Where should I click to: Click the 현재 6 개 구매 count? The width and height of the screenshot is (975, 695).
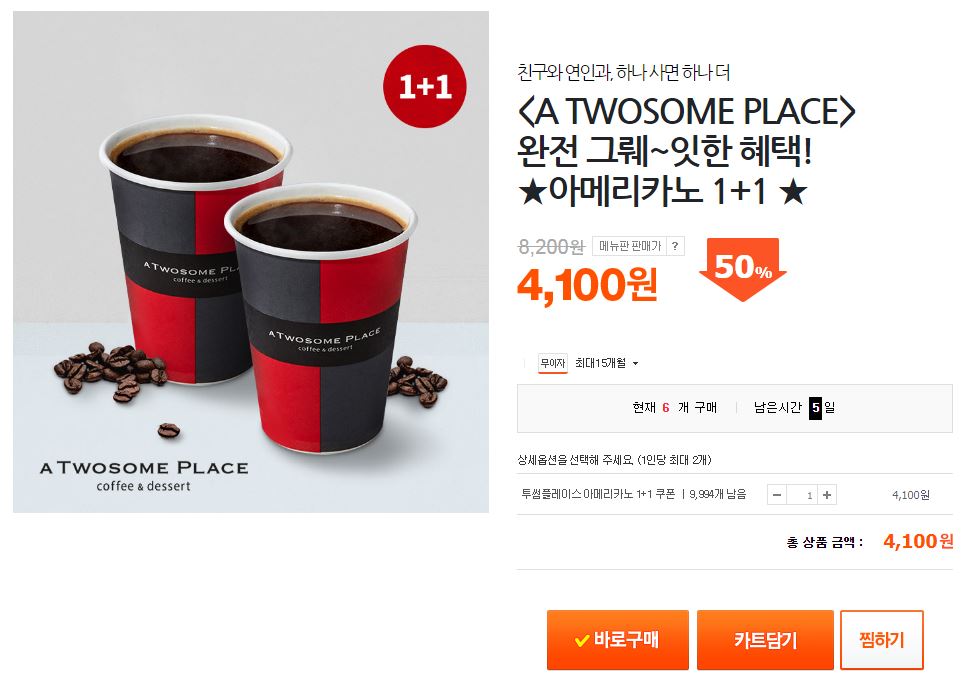click(674, 408)
